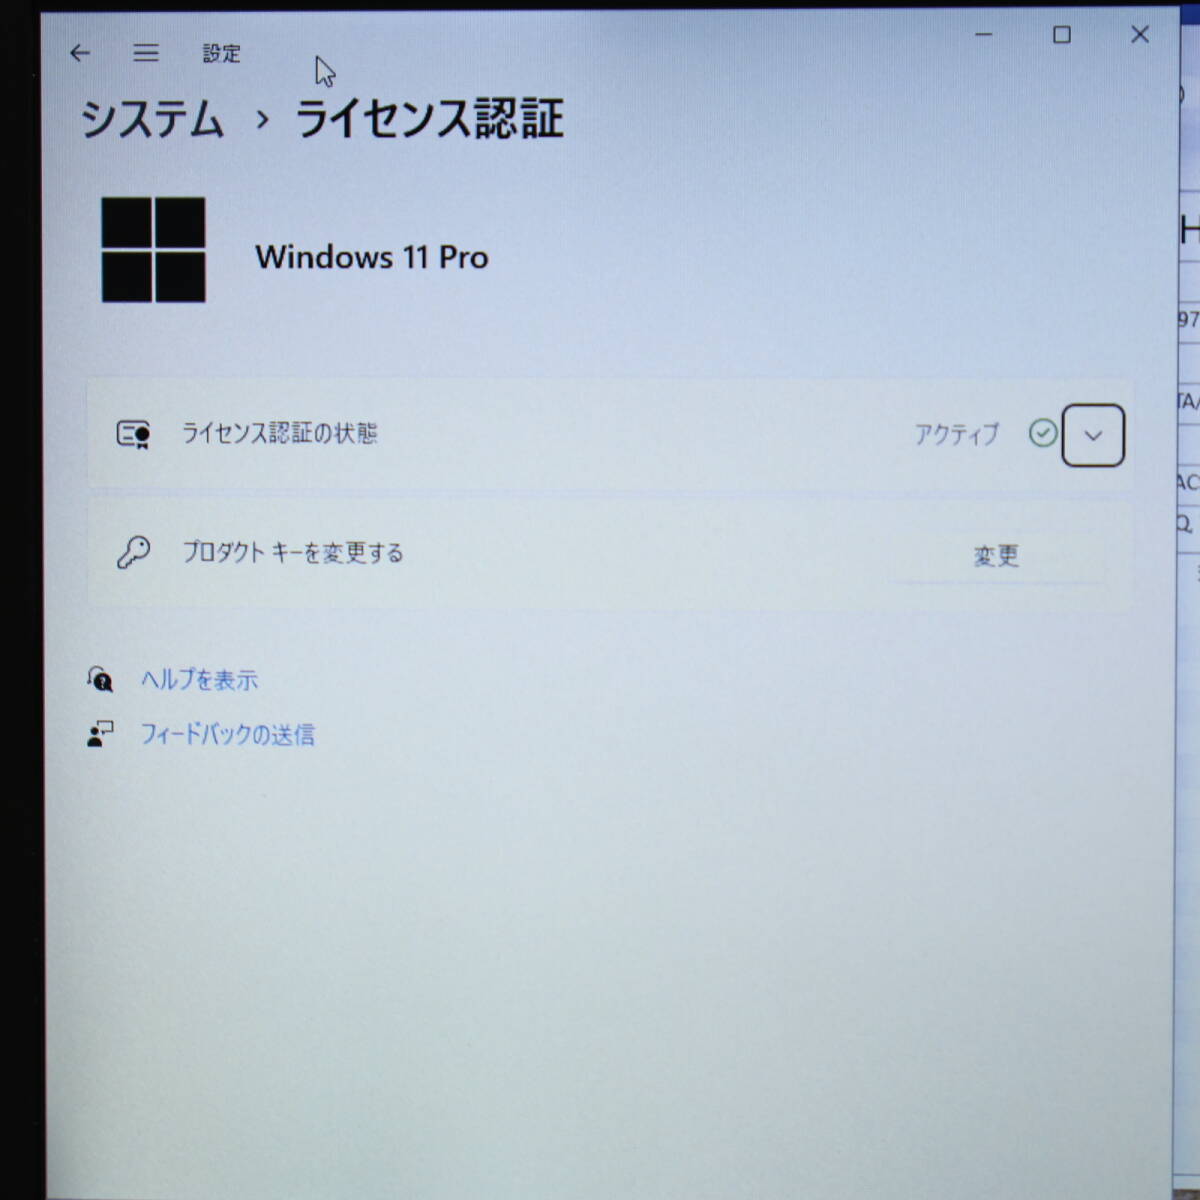Click the プロダクト キーを変更する label

292,553
